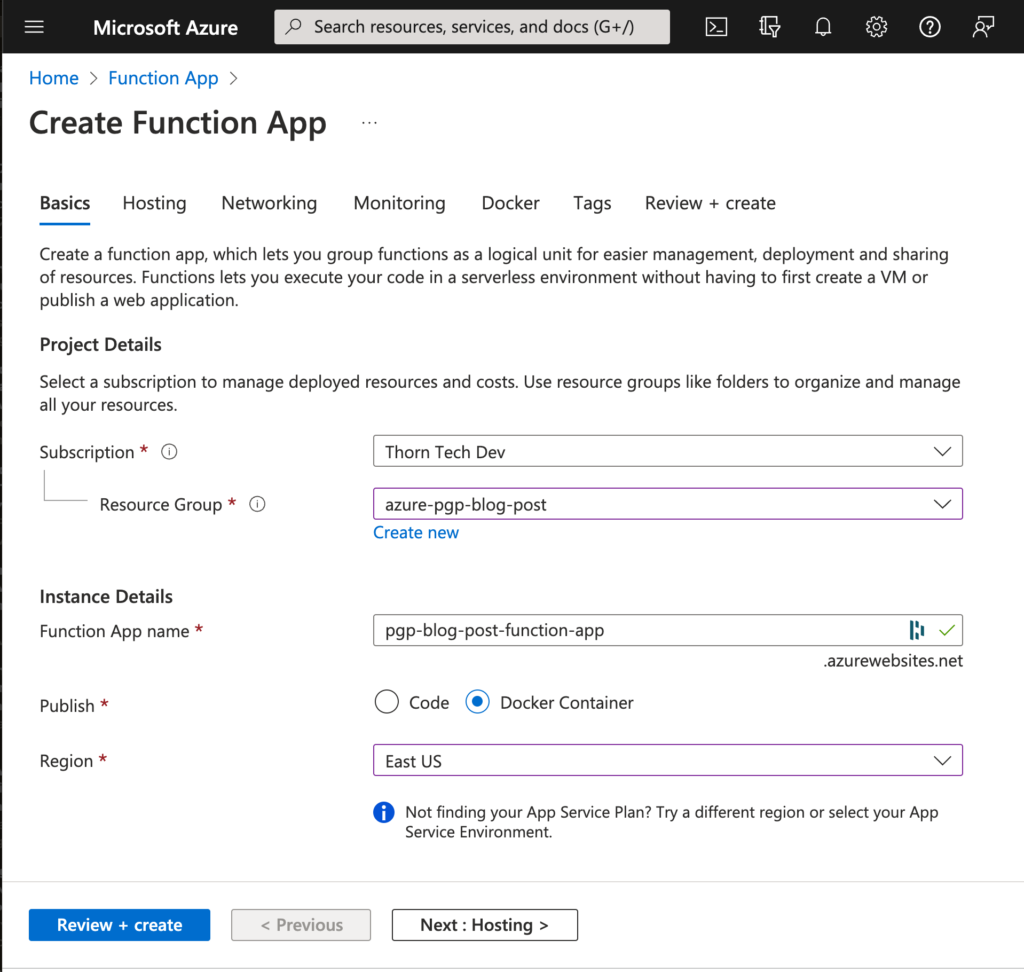1024x972 pixels.
Task: Click Subscription info icon
Action: pos(169,451)
